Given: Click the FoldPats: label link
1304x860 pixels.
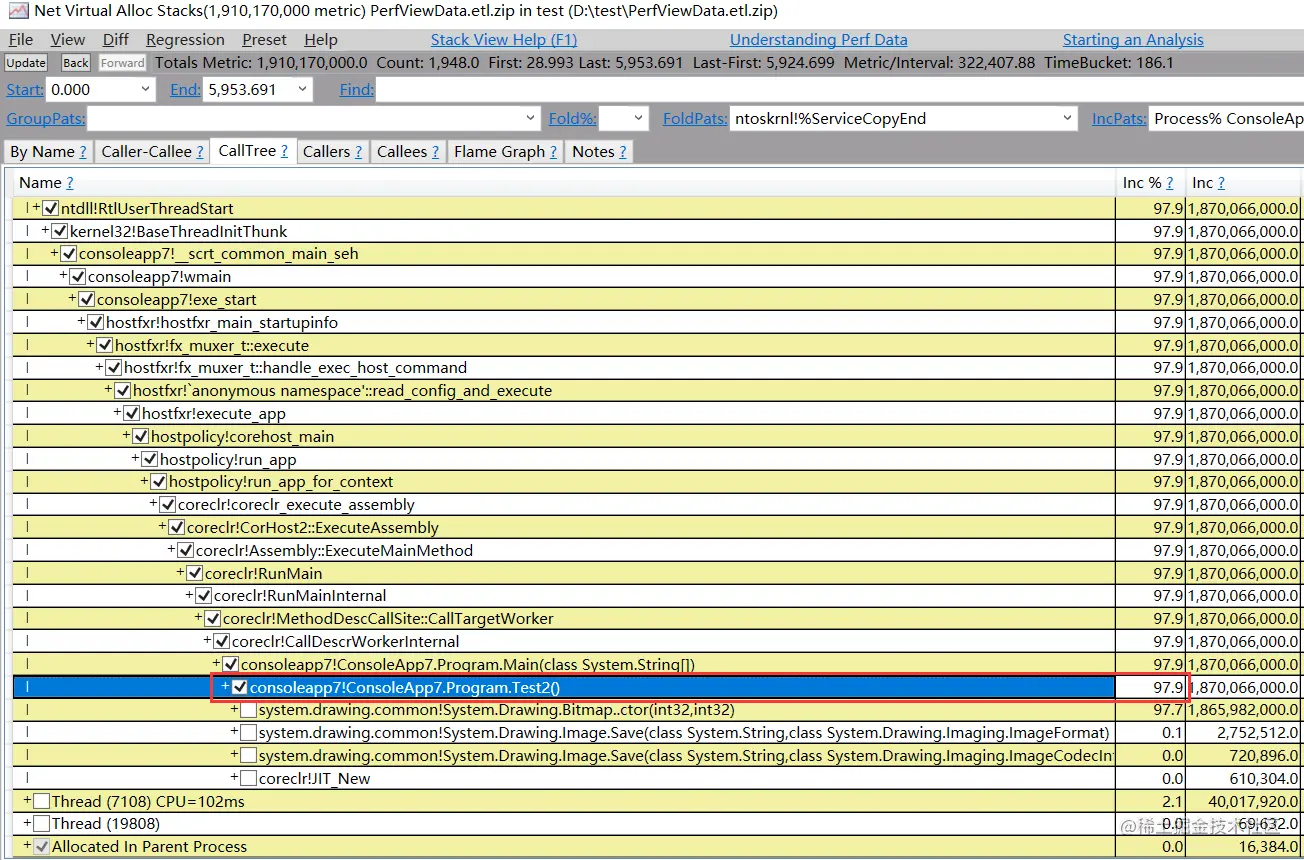Looking at the screenshot, I should 695,119.
